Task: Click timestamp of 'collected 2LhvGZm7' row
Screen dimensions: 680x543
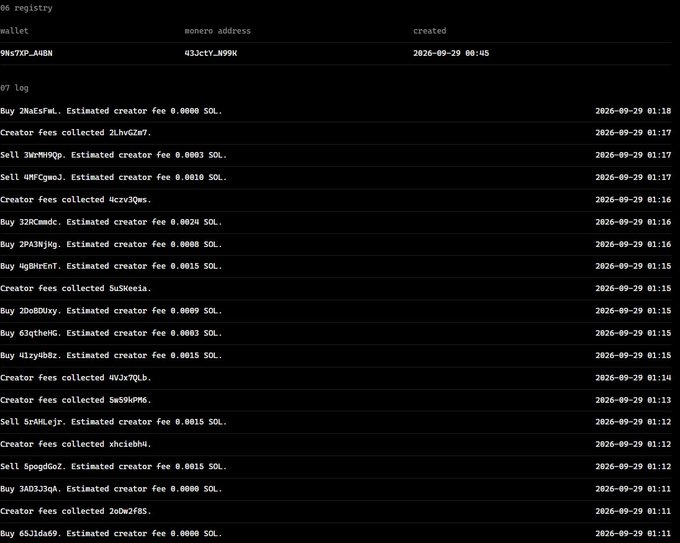Action: (x=633, y=133)
